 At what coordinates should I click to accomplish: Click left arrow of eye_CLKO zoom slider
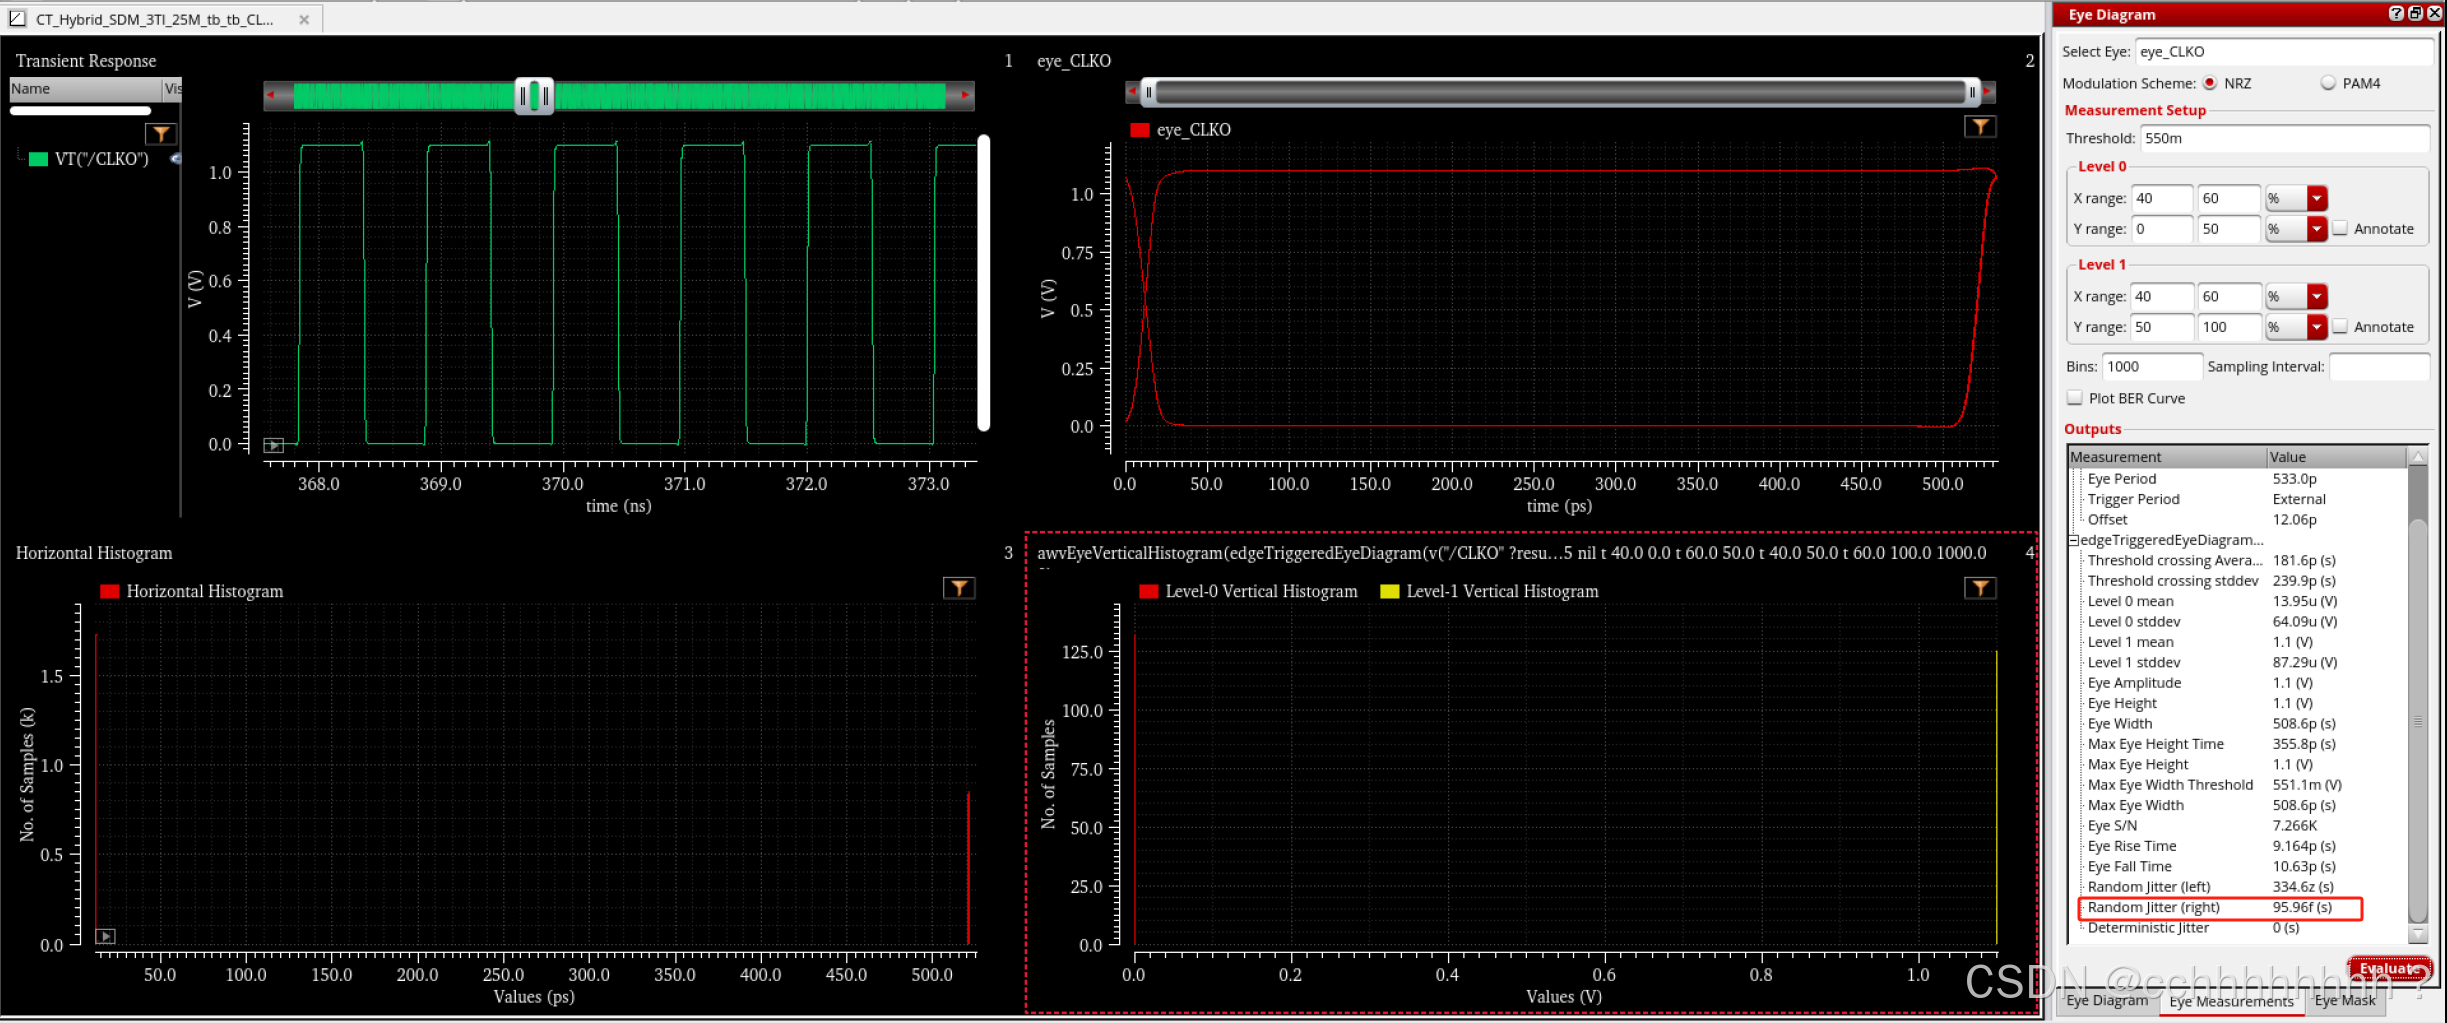(x=1132, y=92)
